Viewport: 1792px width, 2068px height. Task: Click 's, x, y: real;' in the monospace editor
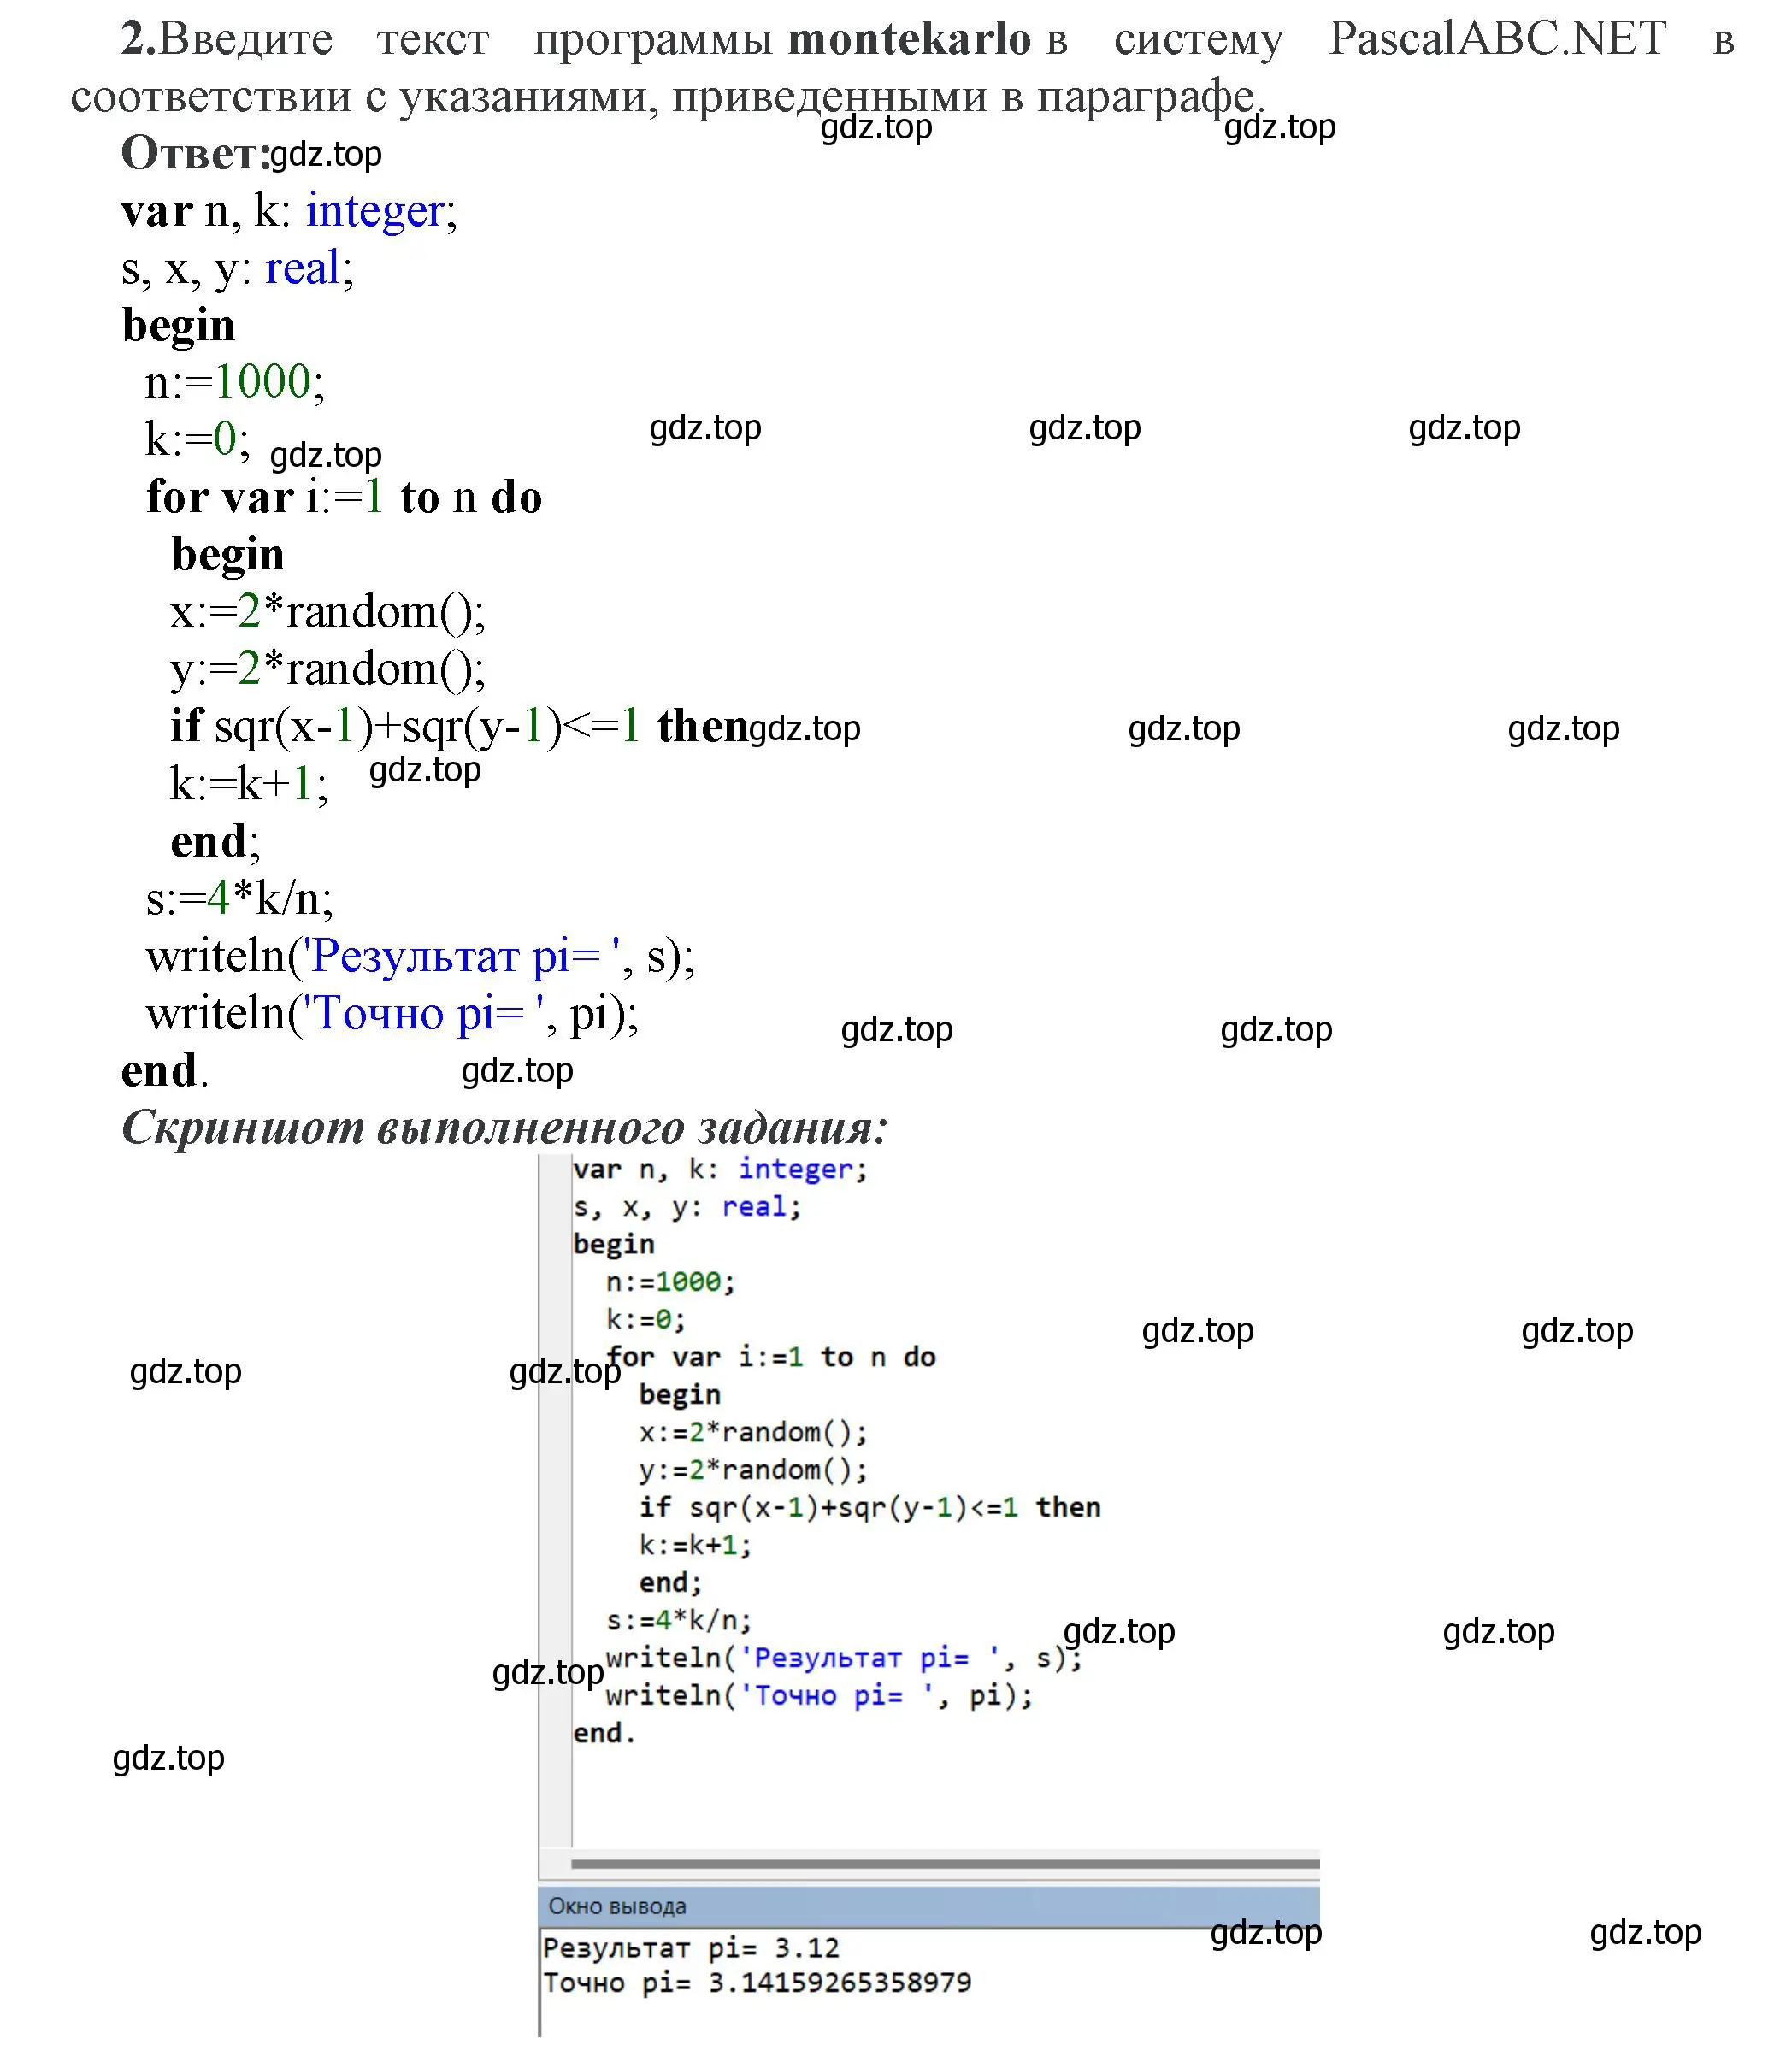tap(687, 1207)
